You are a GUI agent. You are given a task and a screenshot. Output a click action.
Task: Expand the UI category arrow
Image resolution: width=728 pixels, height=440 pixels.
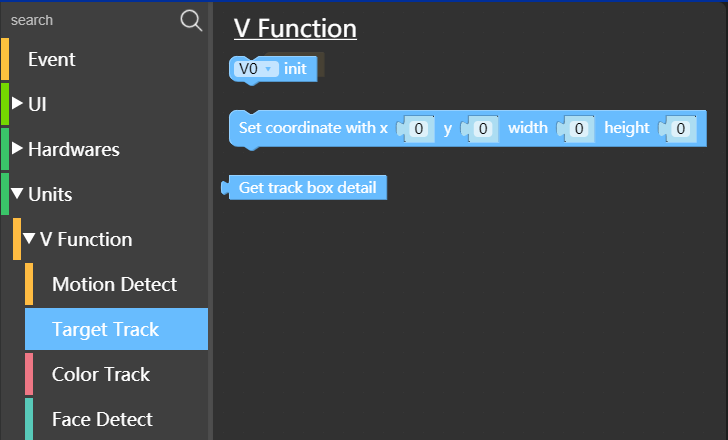[17, 103]
